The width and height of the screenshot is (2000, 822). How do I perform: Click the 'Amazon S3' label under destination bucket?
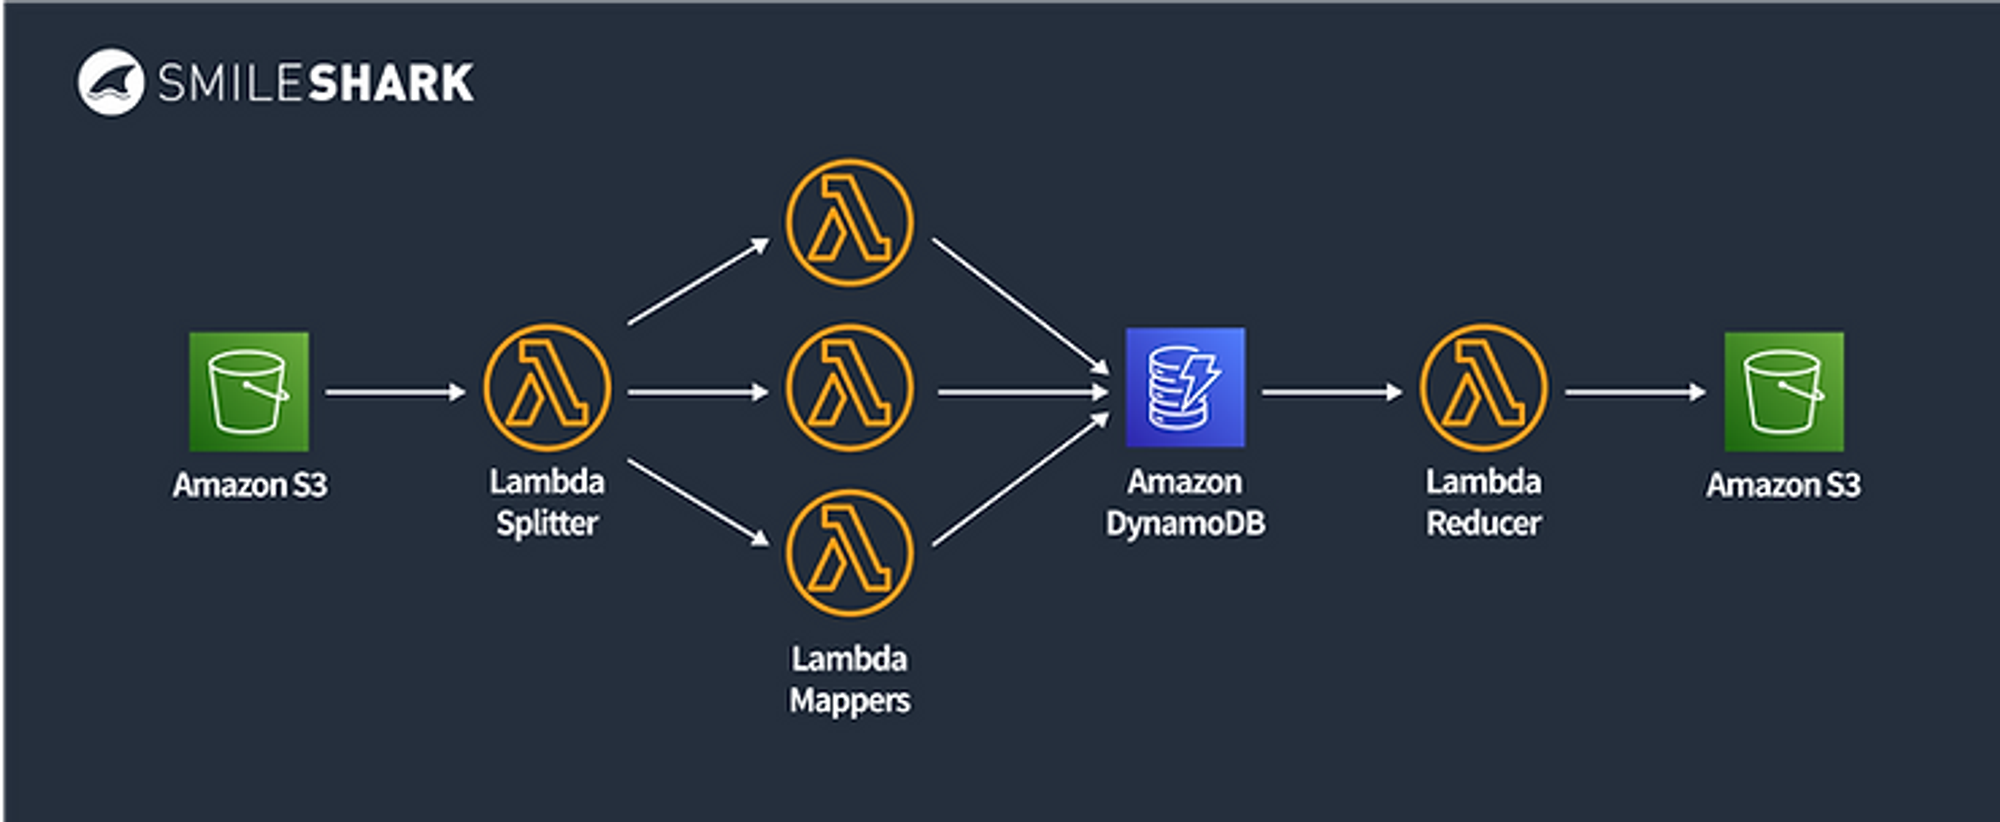click(x=1784, y=486)
